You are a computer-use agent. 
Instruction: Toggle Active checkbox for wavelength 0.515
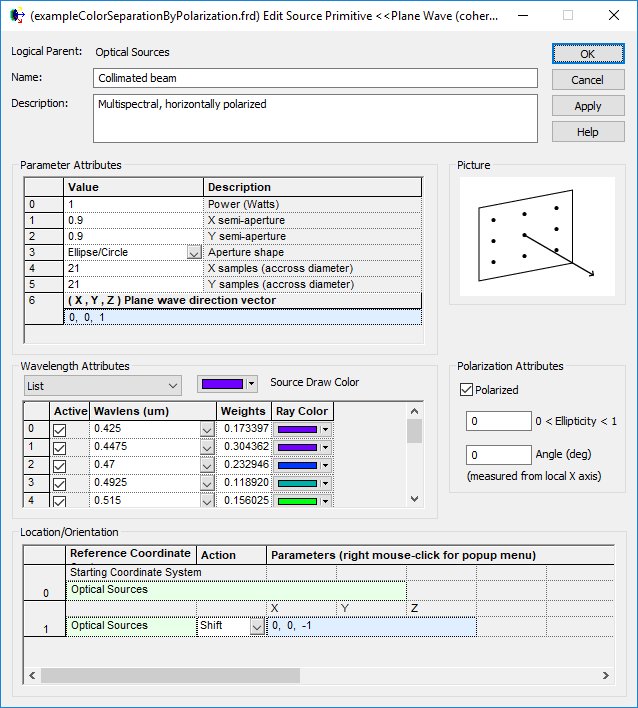pyautogui.click(x=59, y=501)
